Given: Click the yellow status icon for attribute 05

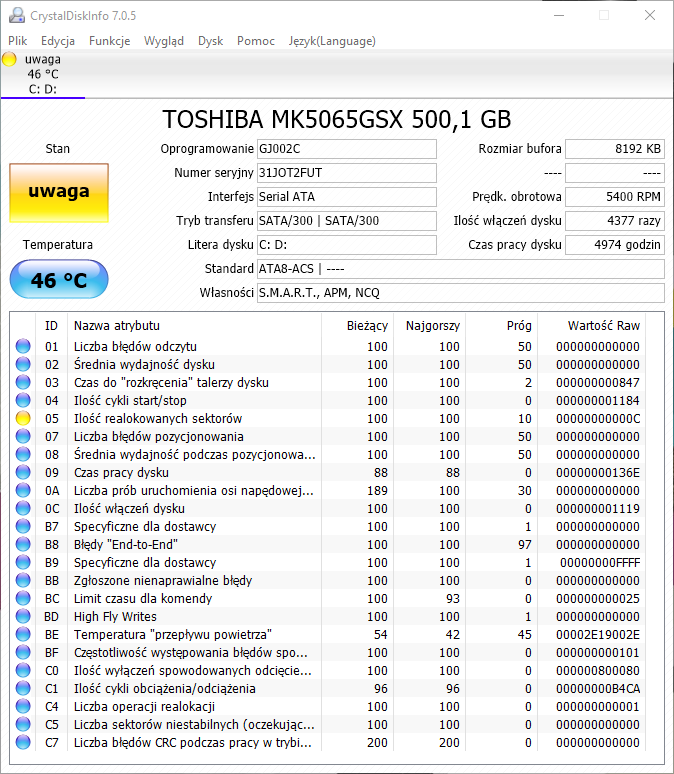Looking at the screenshot, I should [23, 418].
